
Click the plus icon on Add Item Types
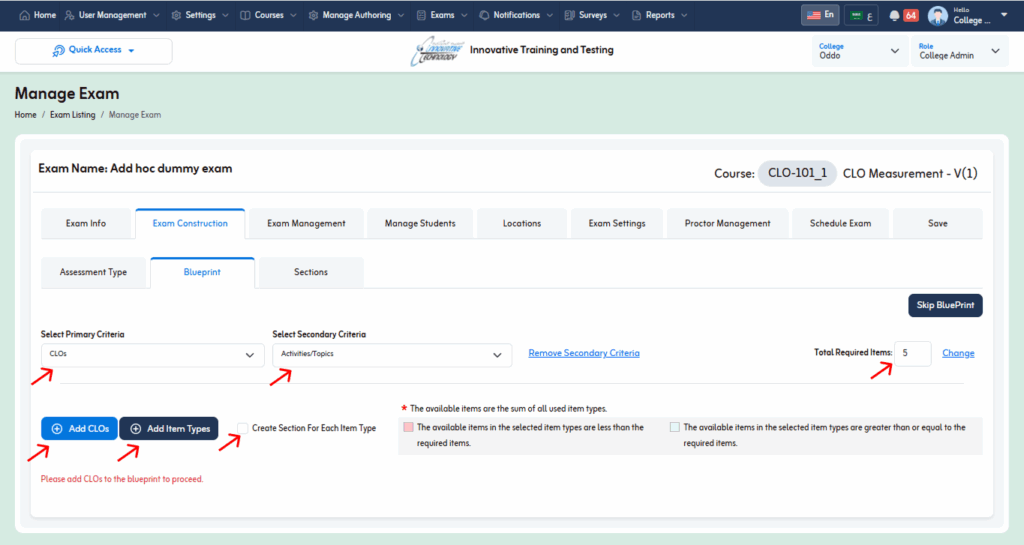coord(135,429)
